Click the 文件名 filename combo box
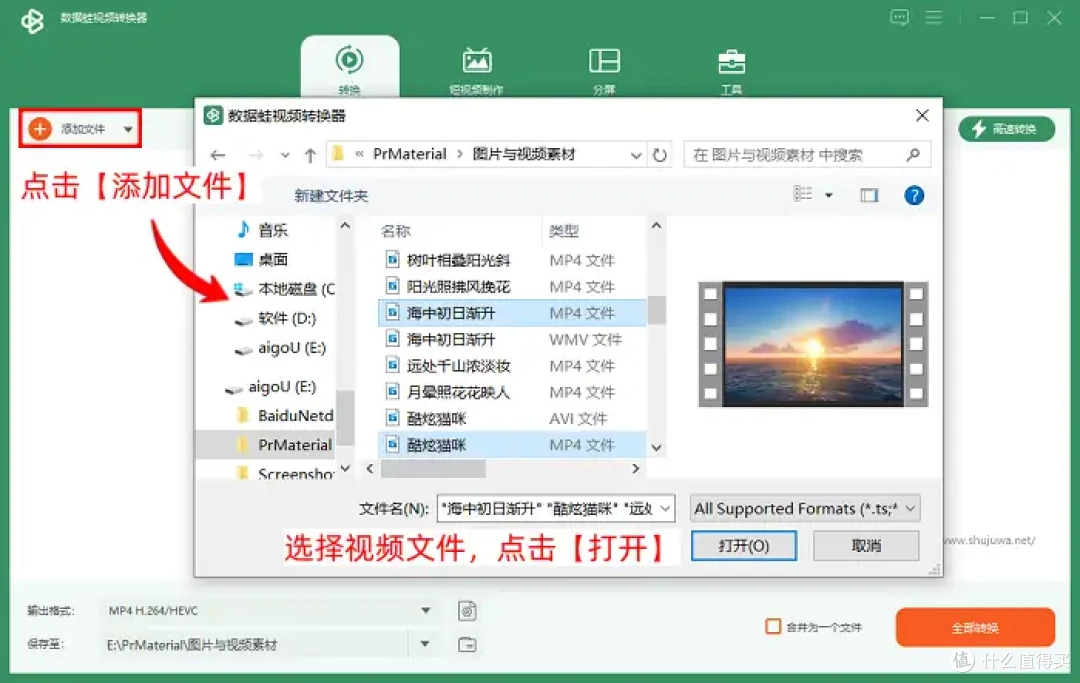1080x683 pixels. 555,509
